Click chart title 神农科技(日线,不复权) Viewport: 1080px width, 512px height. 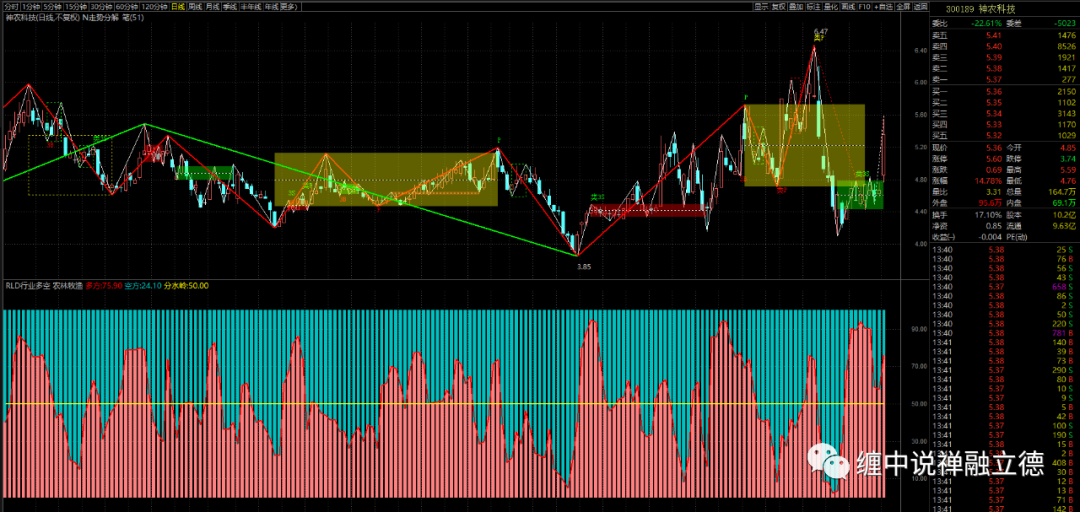point(43,18)
